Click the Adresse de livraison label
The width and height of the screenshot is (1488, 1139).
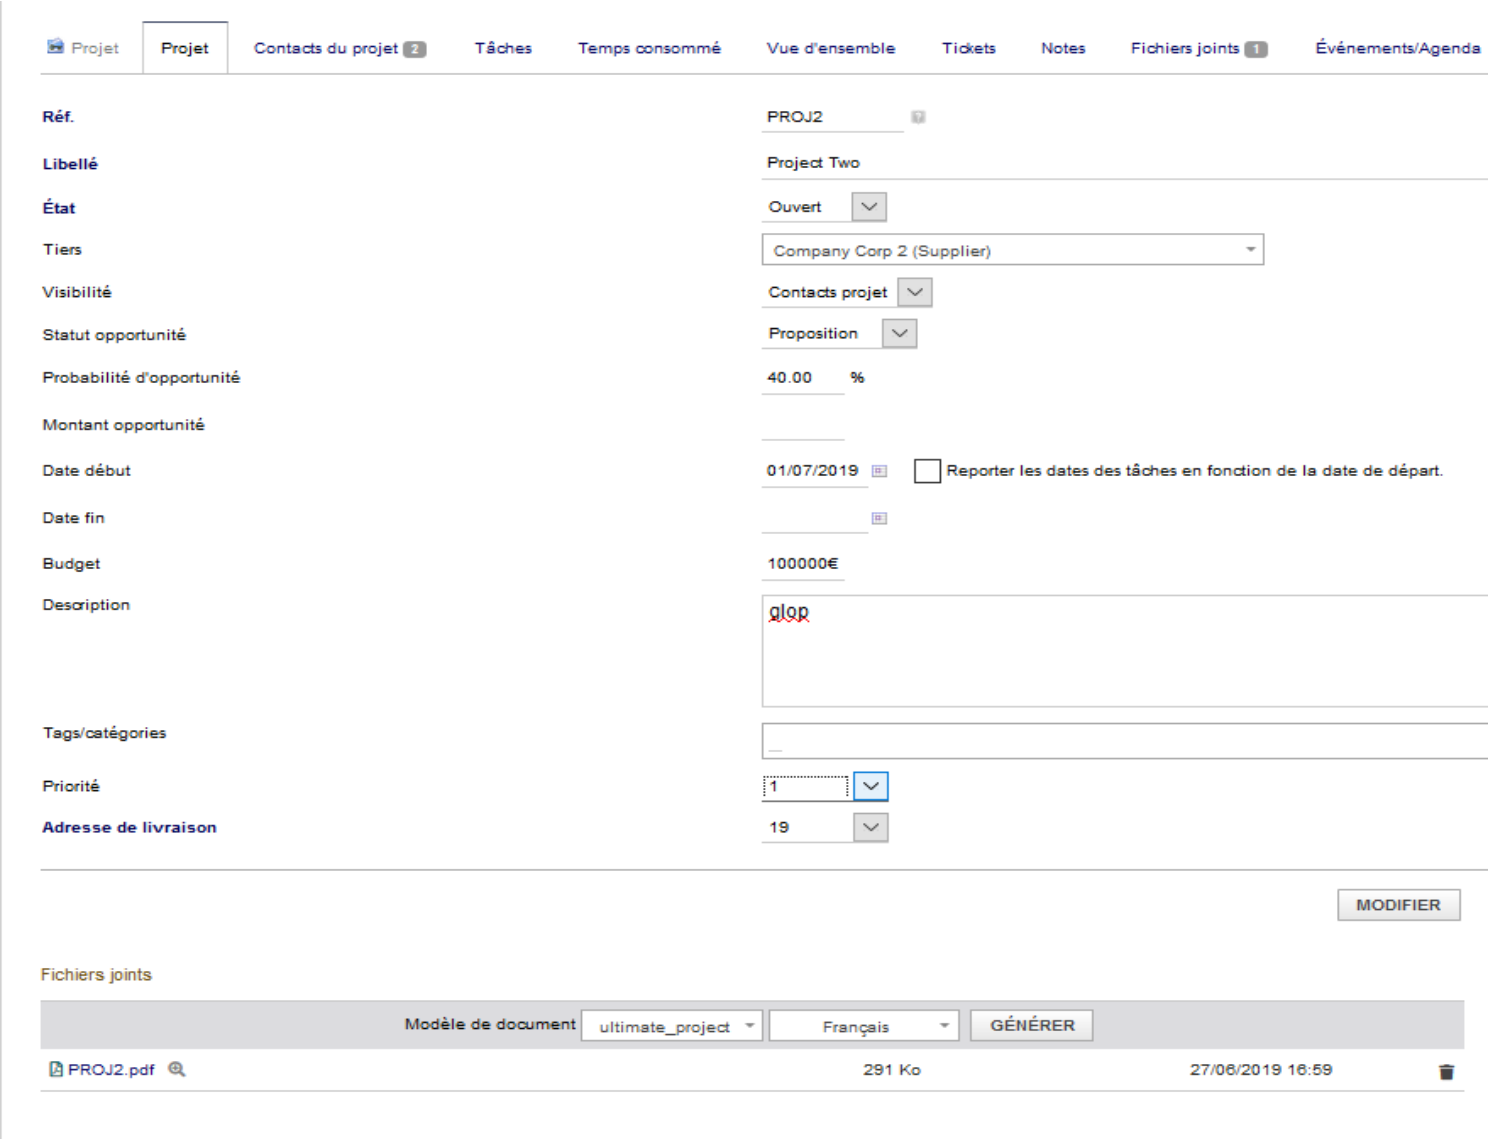tap(129, 827)
